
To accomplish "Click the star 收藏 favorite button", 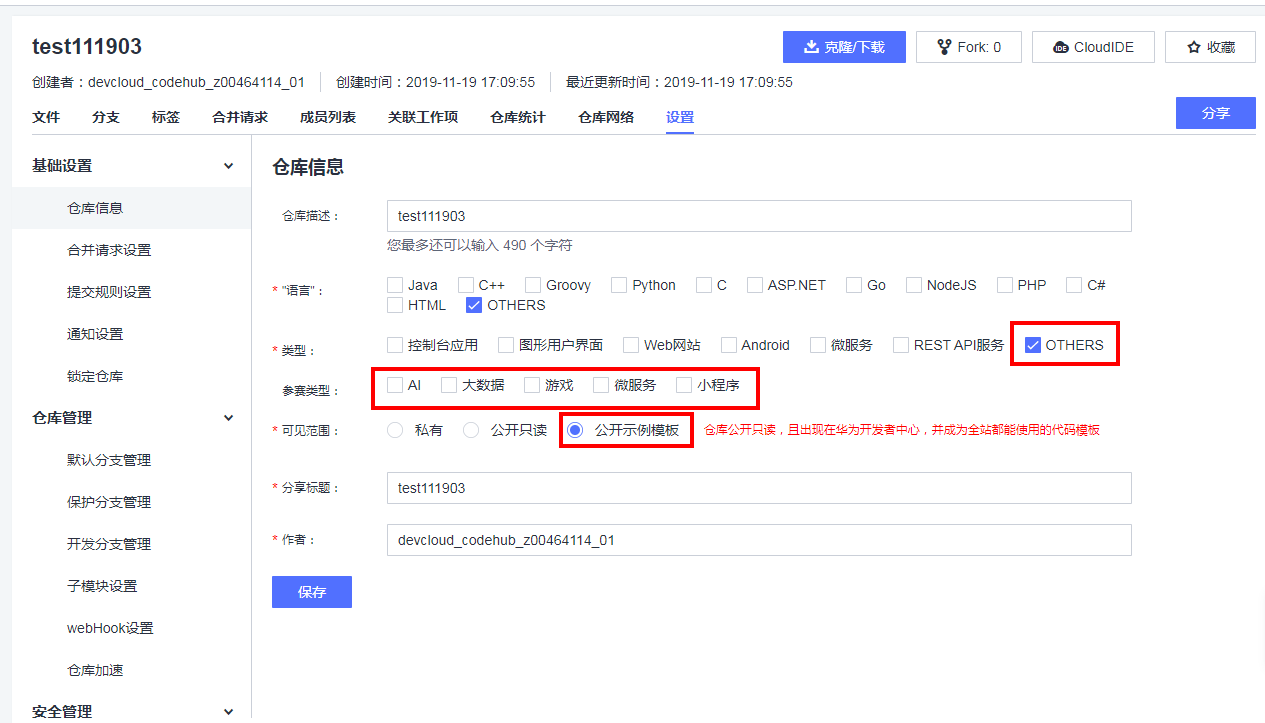I will [1210, 47].
